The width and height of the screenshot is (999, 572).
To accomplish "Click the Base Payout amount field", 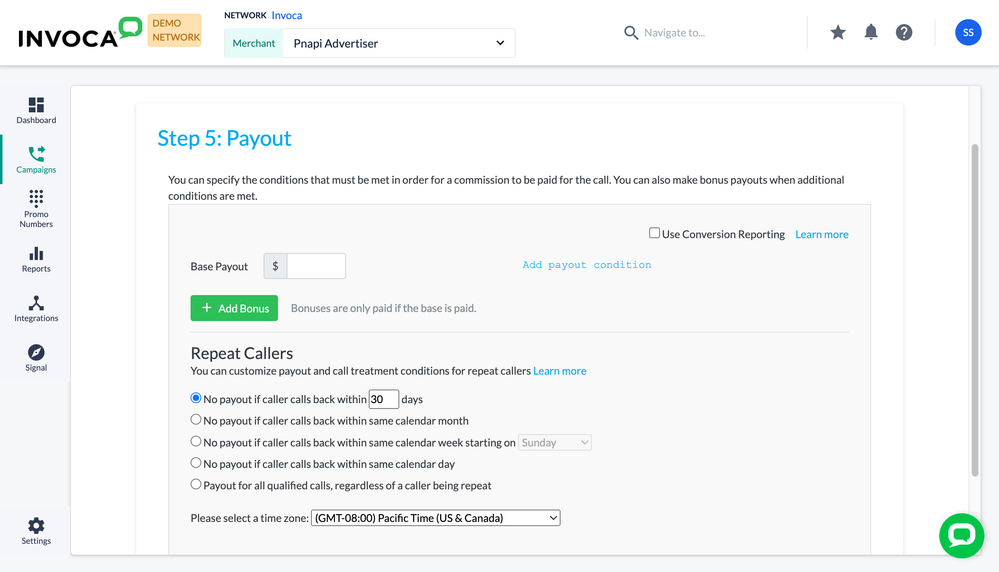I will tap(316, 266).
